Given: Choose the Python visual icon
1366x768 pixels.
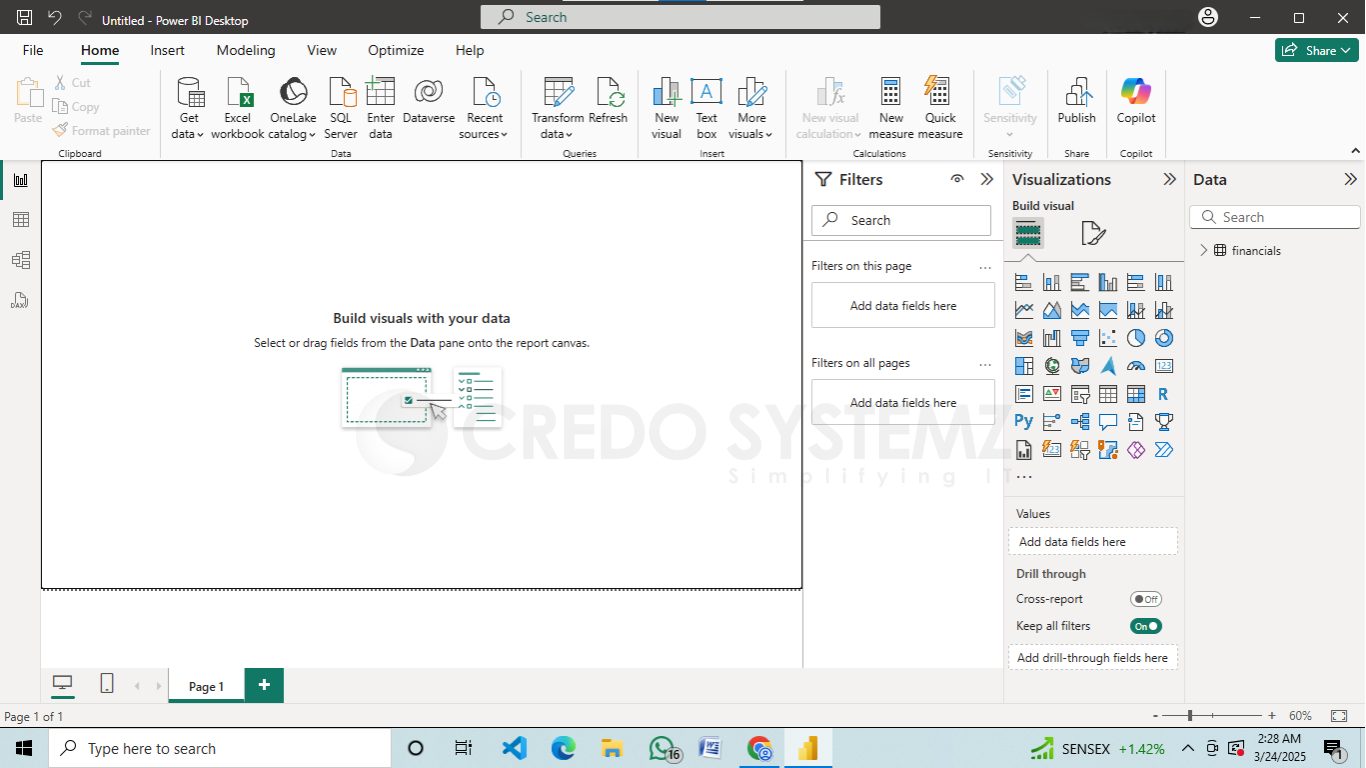Looking at the screenshot, I should click(1024, 422).
